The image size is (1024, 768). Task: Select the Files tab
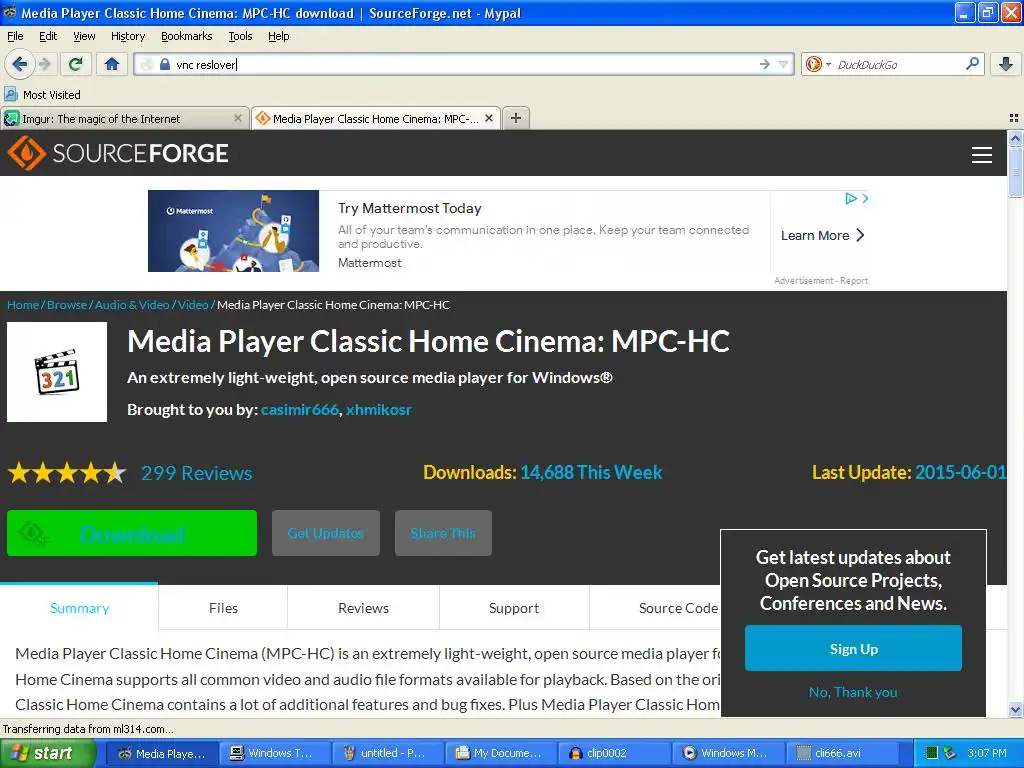tap(223, 608)
